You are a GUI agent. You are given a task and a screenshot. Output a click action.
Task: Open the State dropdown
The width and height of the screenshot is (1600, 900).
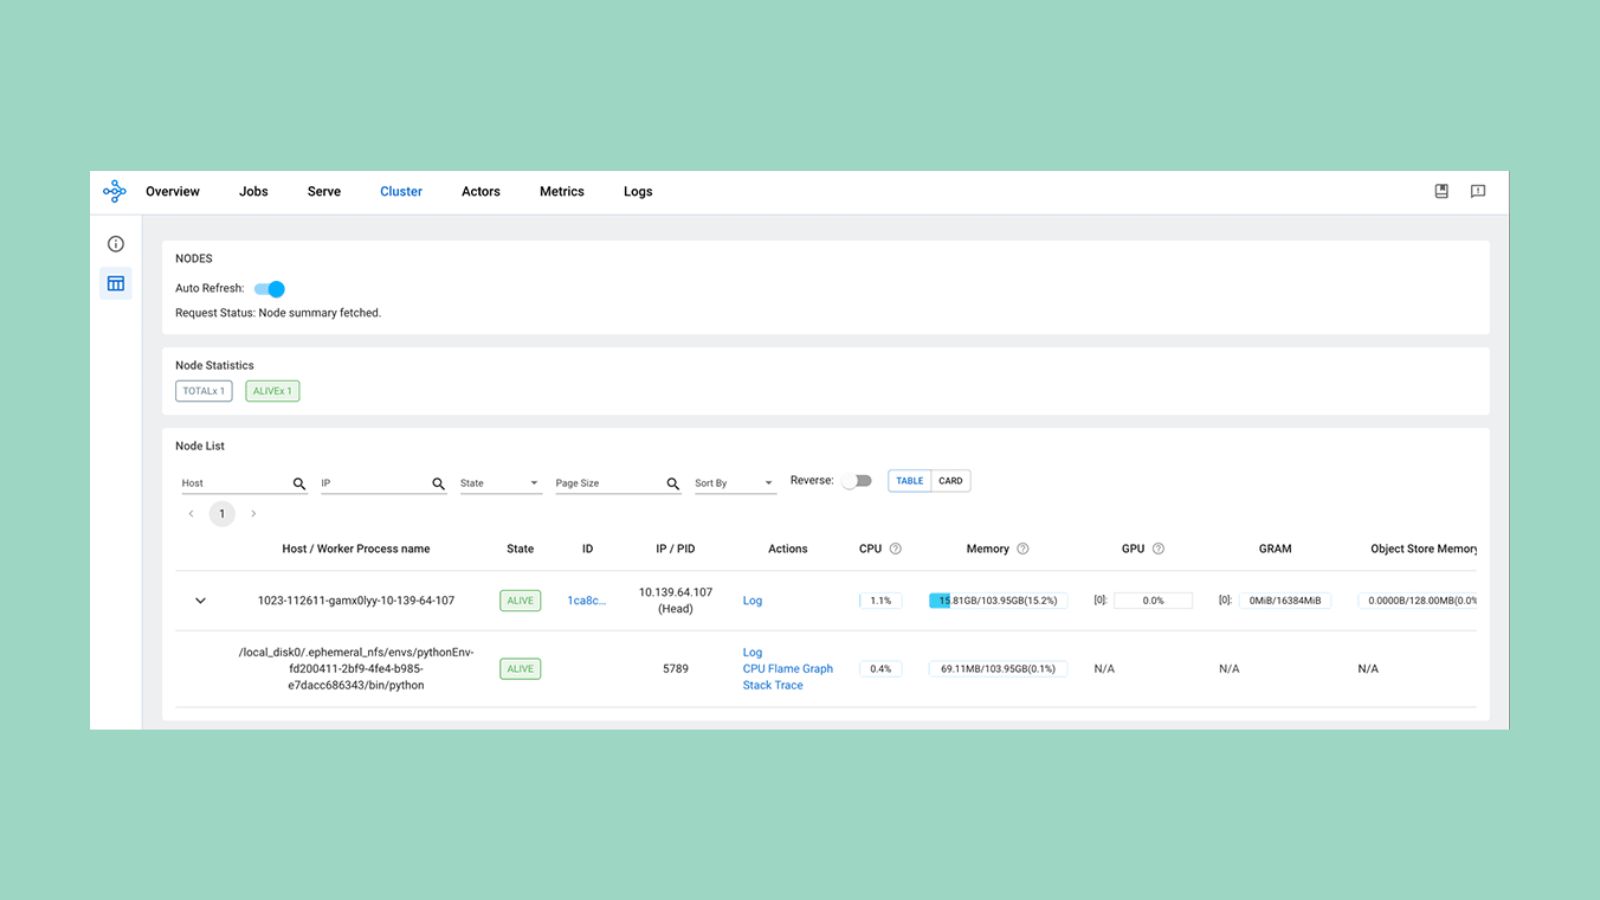click(x=500, y=483)
